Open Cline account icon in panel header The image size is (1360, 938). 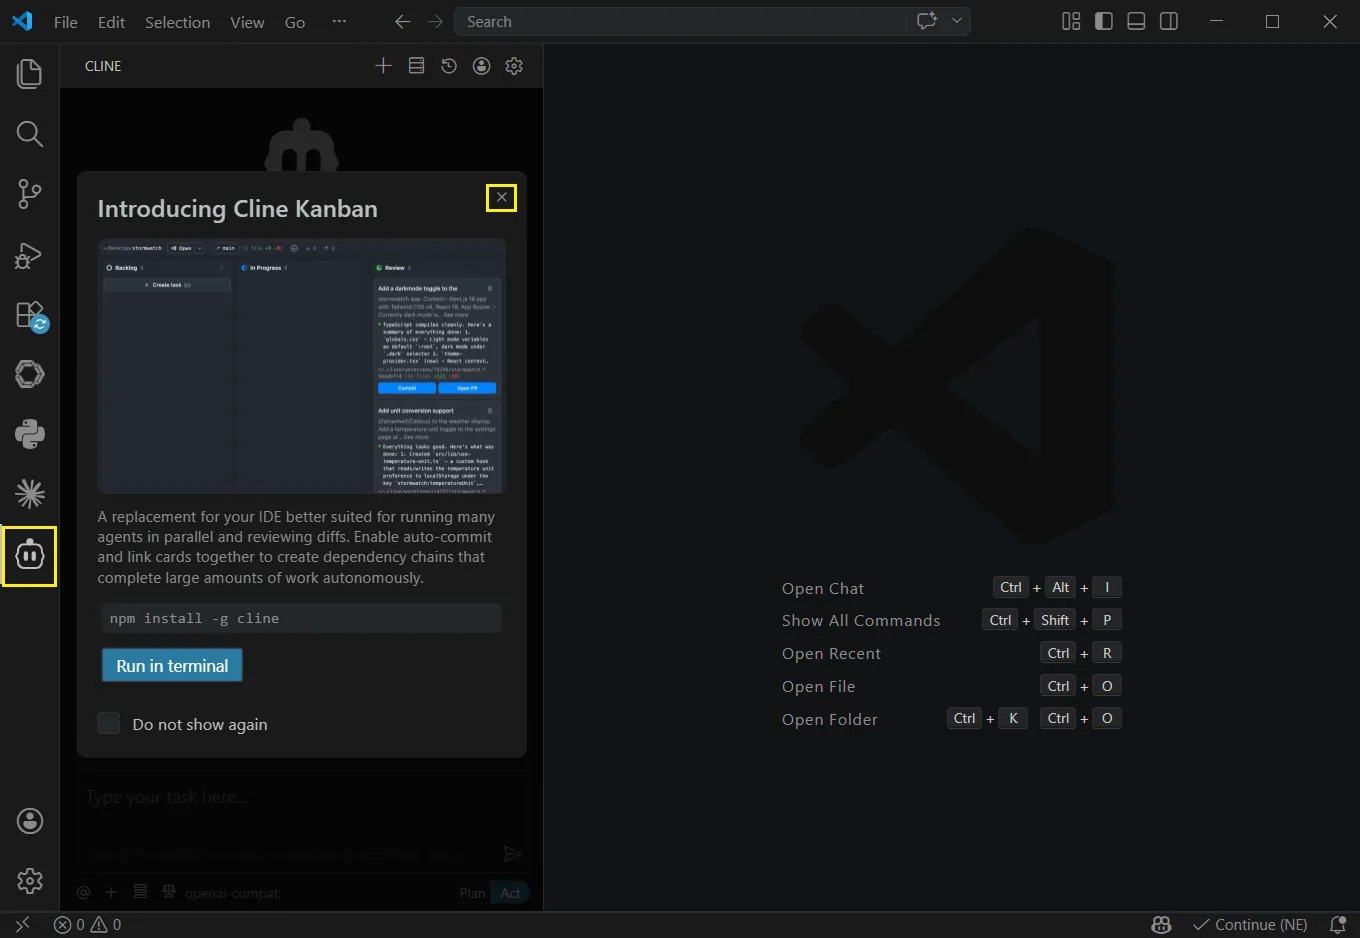[481, 66]
